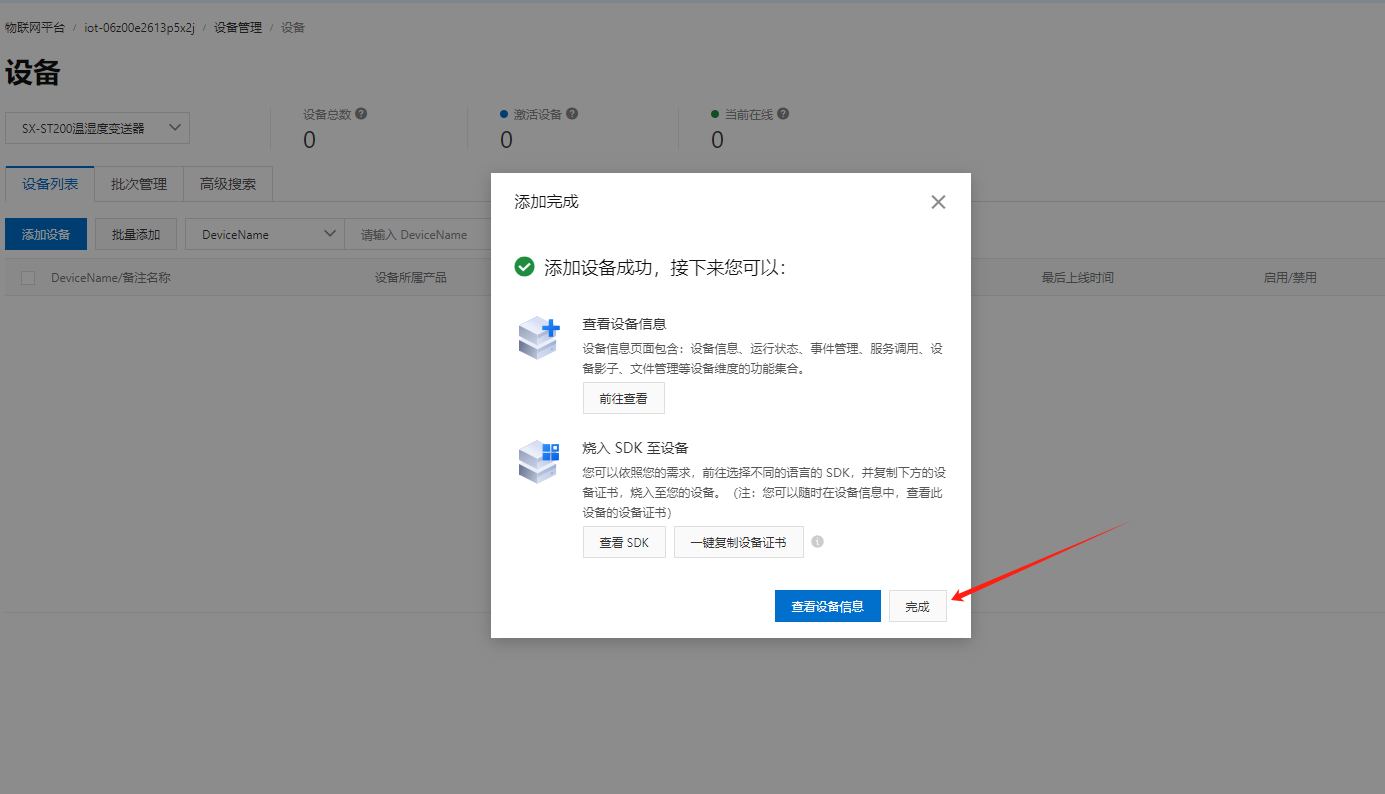1385x794 pixels.
Task: Close the 添加完成 dialog with X
Action: point(938,202)
